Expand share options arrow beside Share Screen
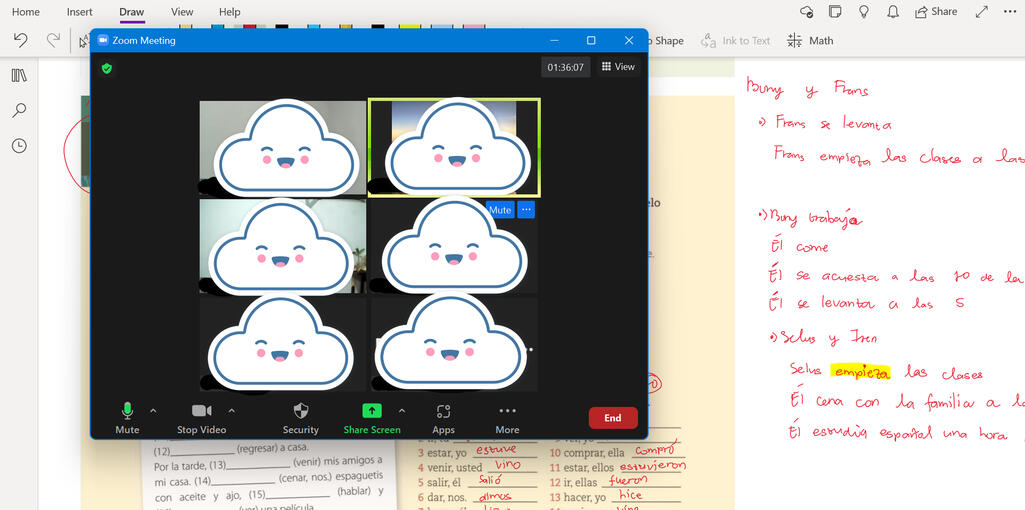1025x510 pixels. (x=402, y=410)
